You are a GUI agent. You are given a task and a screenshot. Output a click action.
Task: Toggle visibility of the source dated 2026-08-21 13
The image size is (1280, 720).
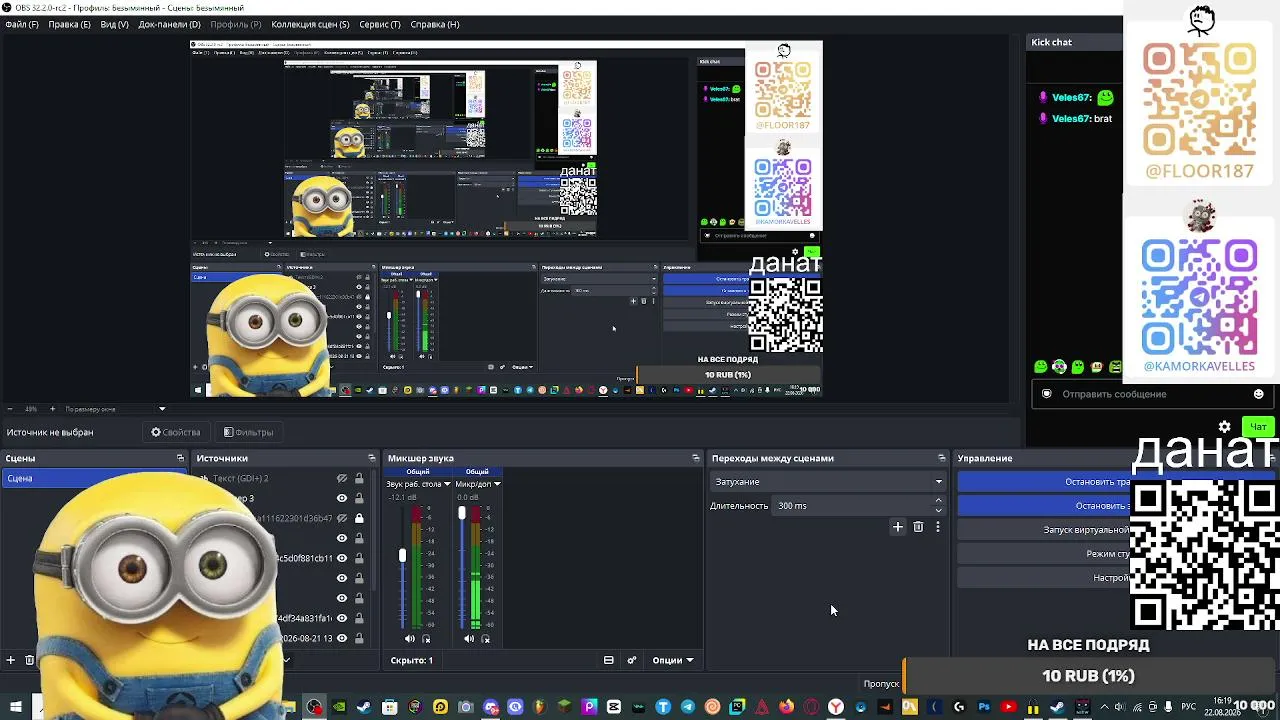click(342, 638)
